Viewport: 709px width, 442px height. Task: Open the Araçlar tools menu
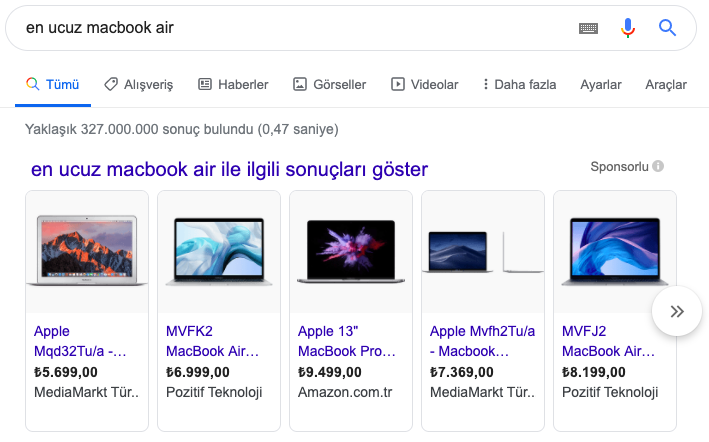(666, 85)
